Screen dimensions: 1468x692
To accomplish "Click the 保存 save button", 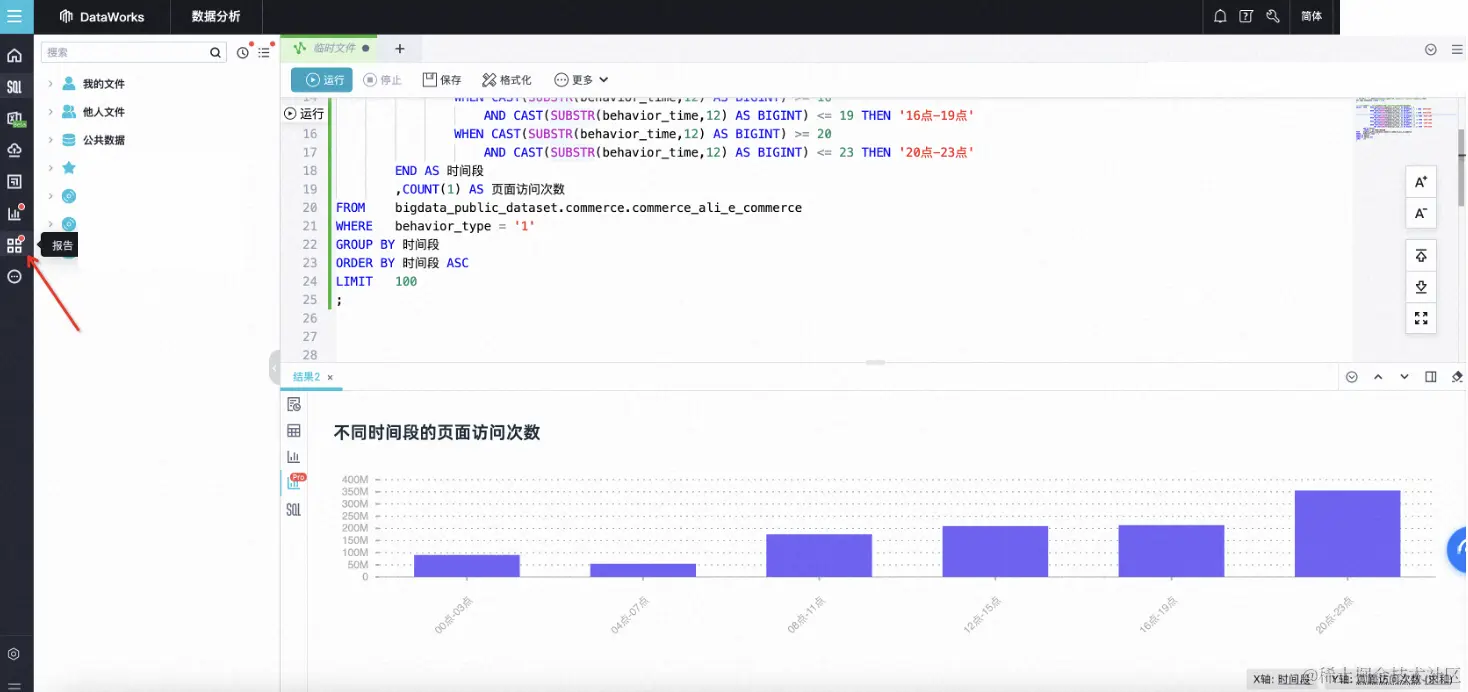I will [x=442, y=80].
